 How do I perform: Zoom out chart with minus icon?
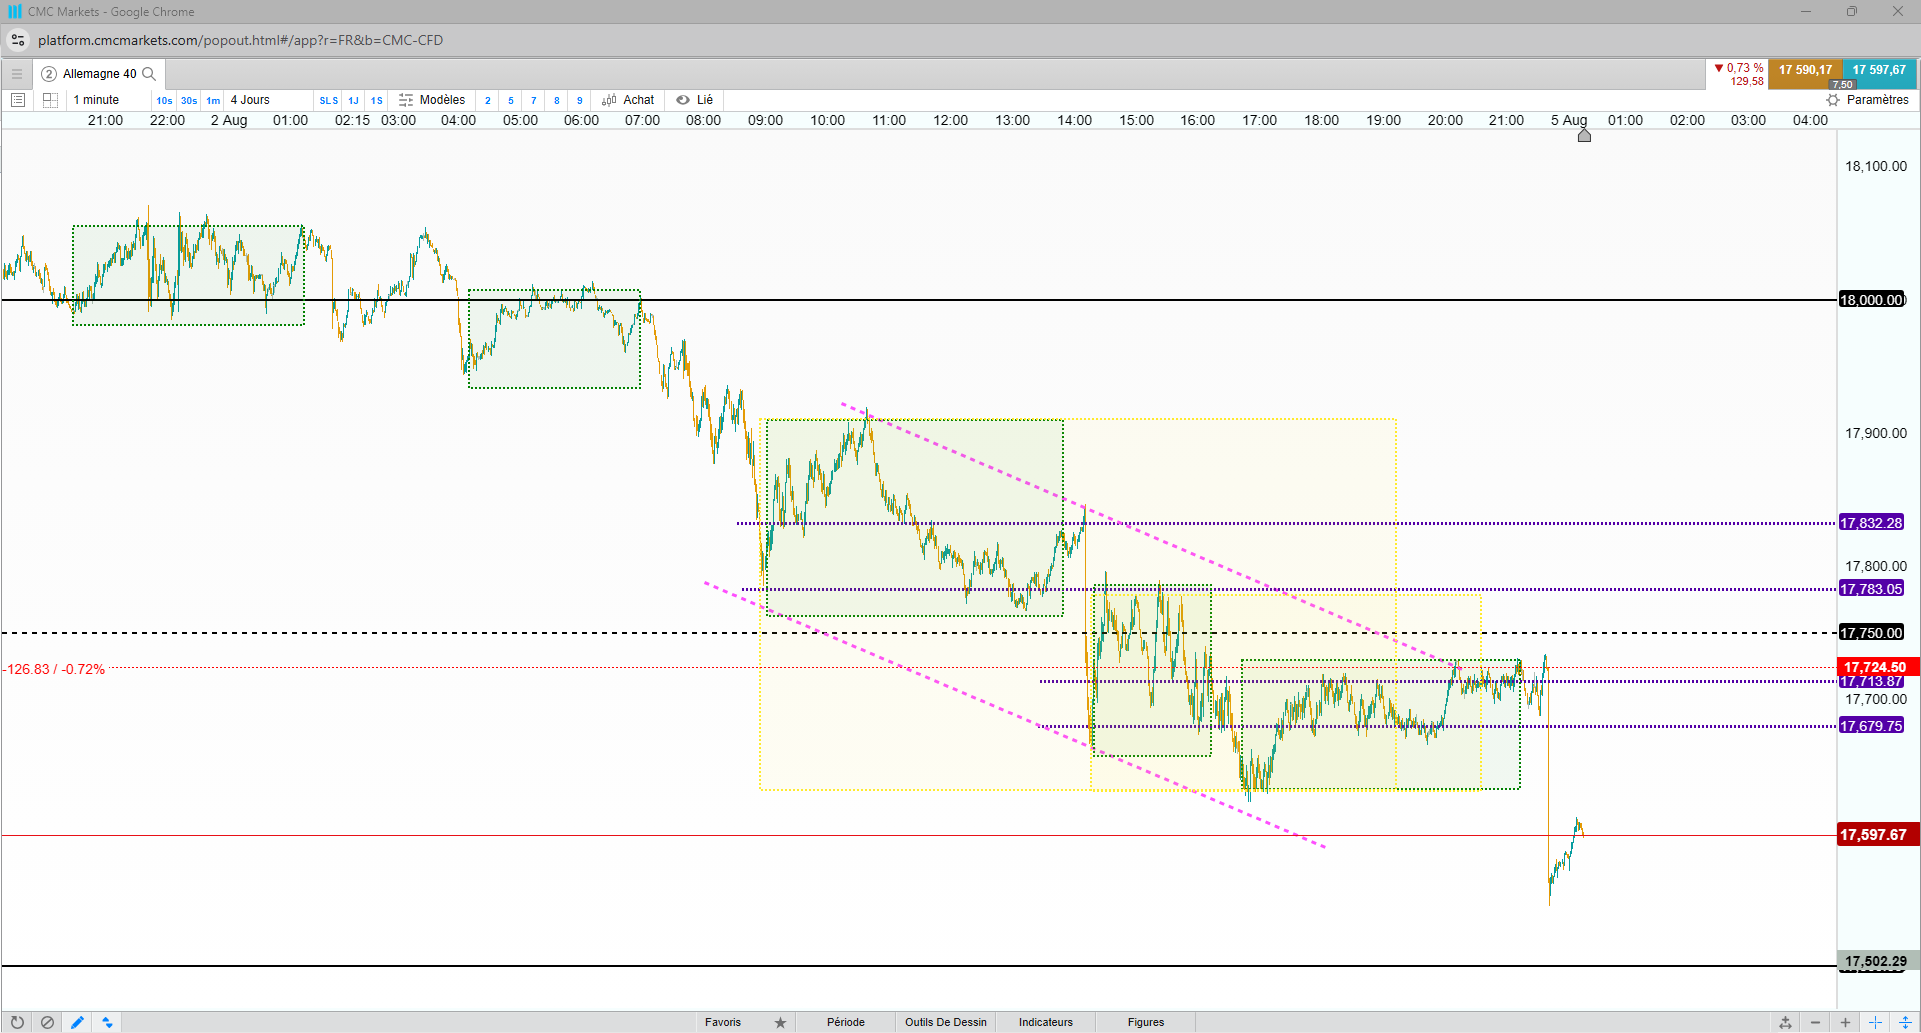point(1815,1022)
